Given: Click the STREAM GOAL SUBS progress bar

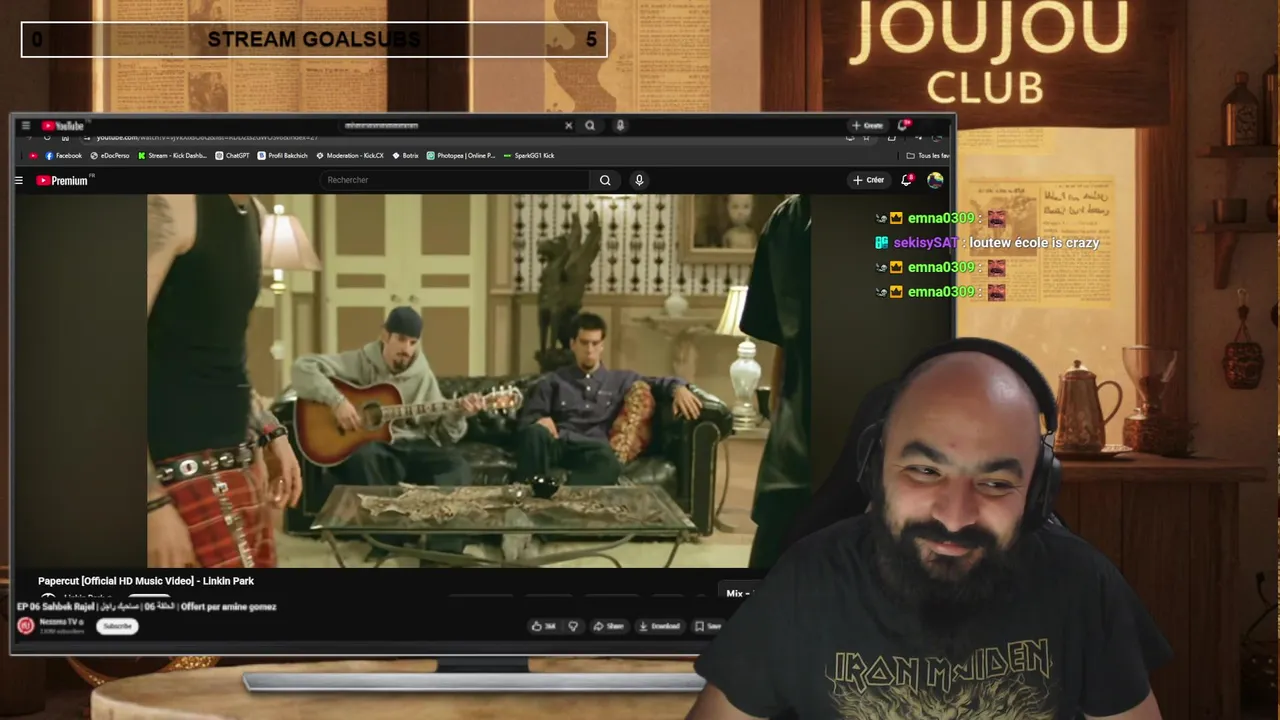Looking at the screenshot, I should (314, 39).
